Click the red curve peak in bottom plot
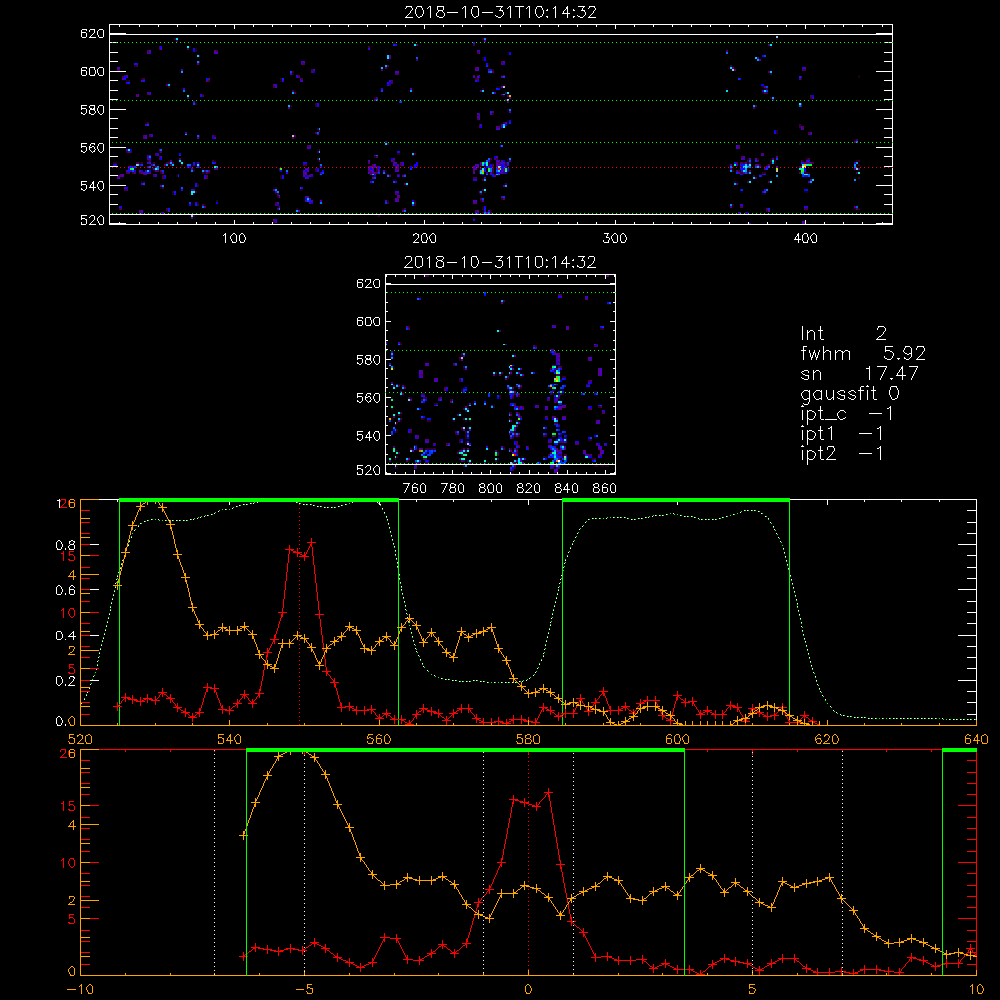 548,792
